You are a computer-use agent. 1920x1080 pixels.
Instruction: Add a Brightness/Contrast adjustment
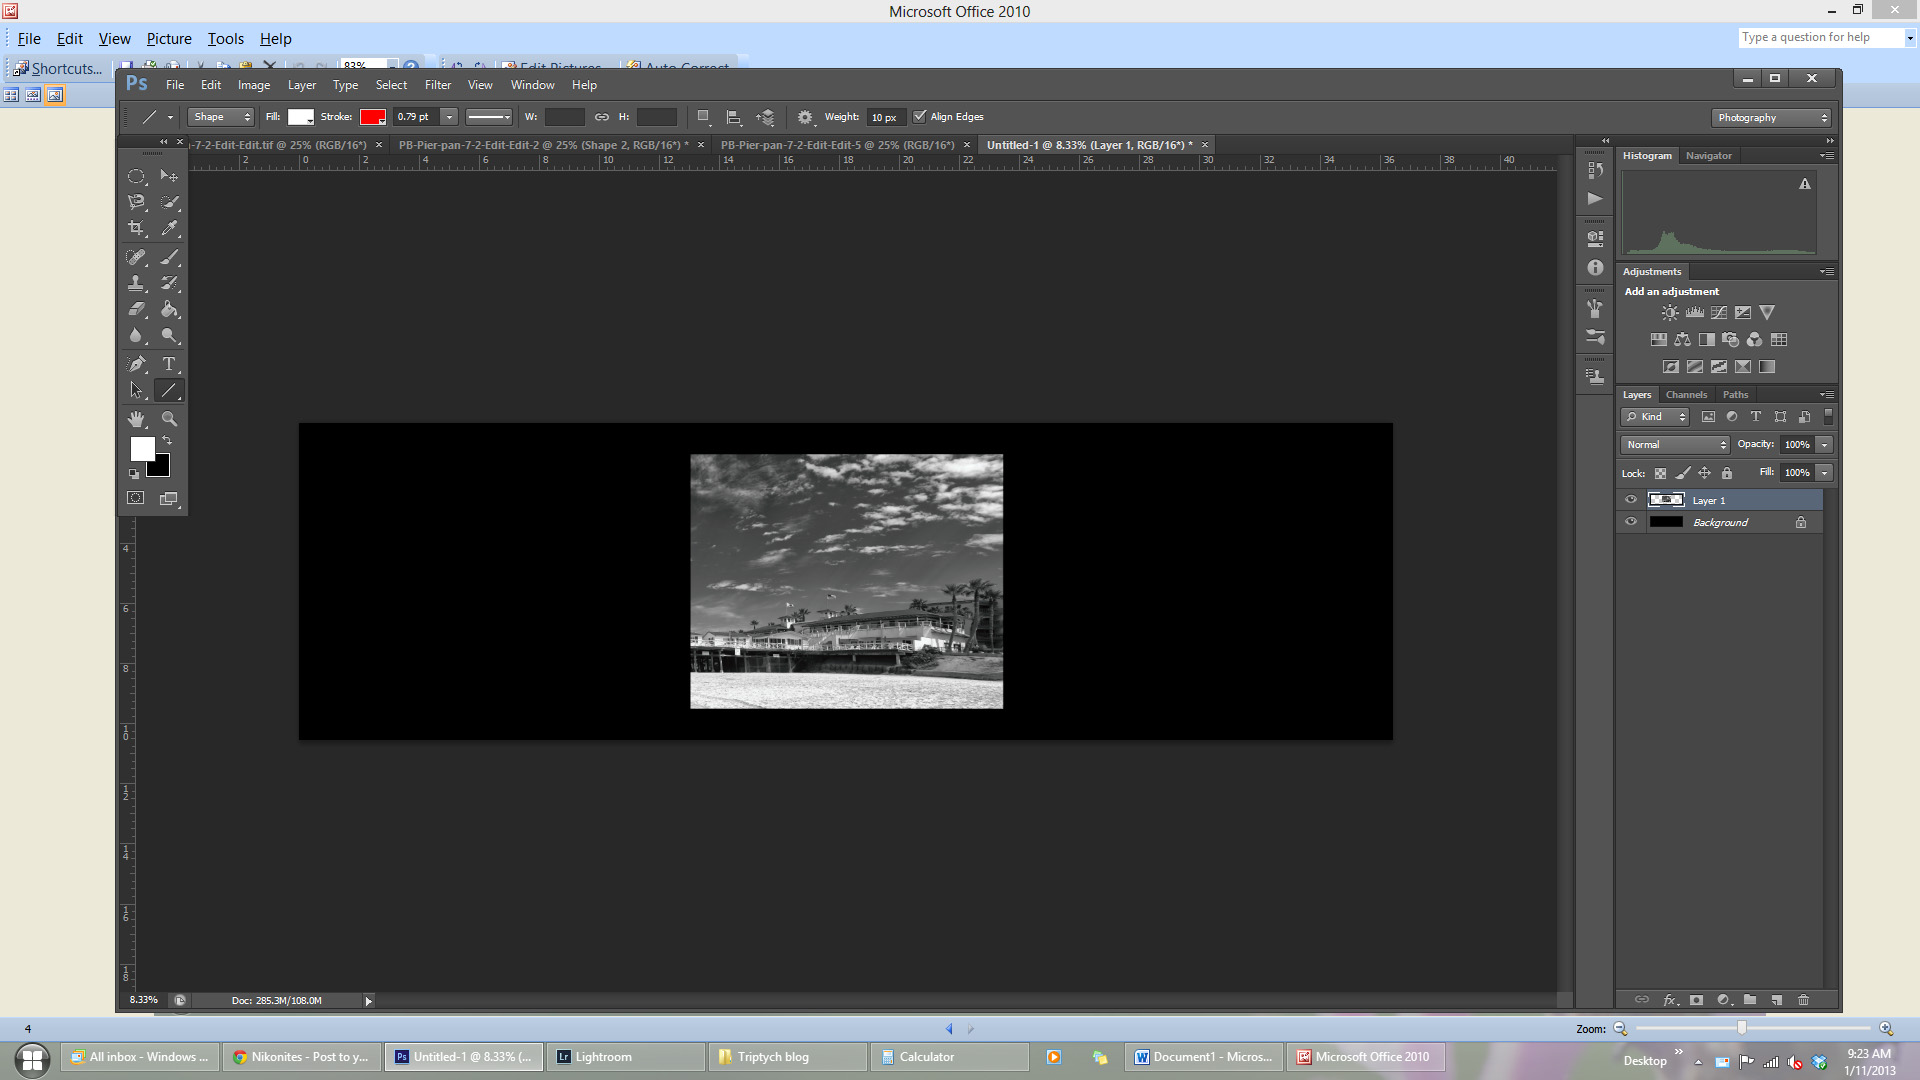pyautogui.click(x=1670, y=313)
